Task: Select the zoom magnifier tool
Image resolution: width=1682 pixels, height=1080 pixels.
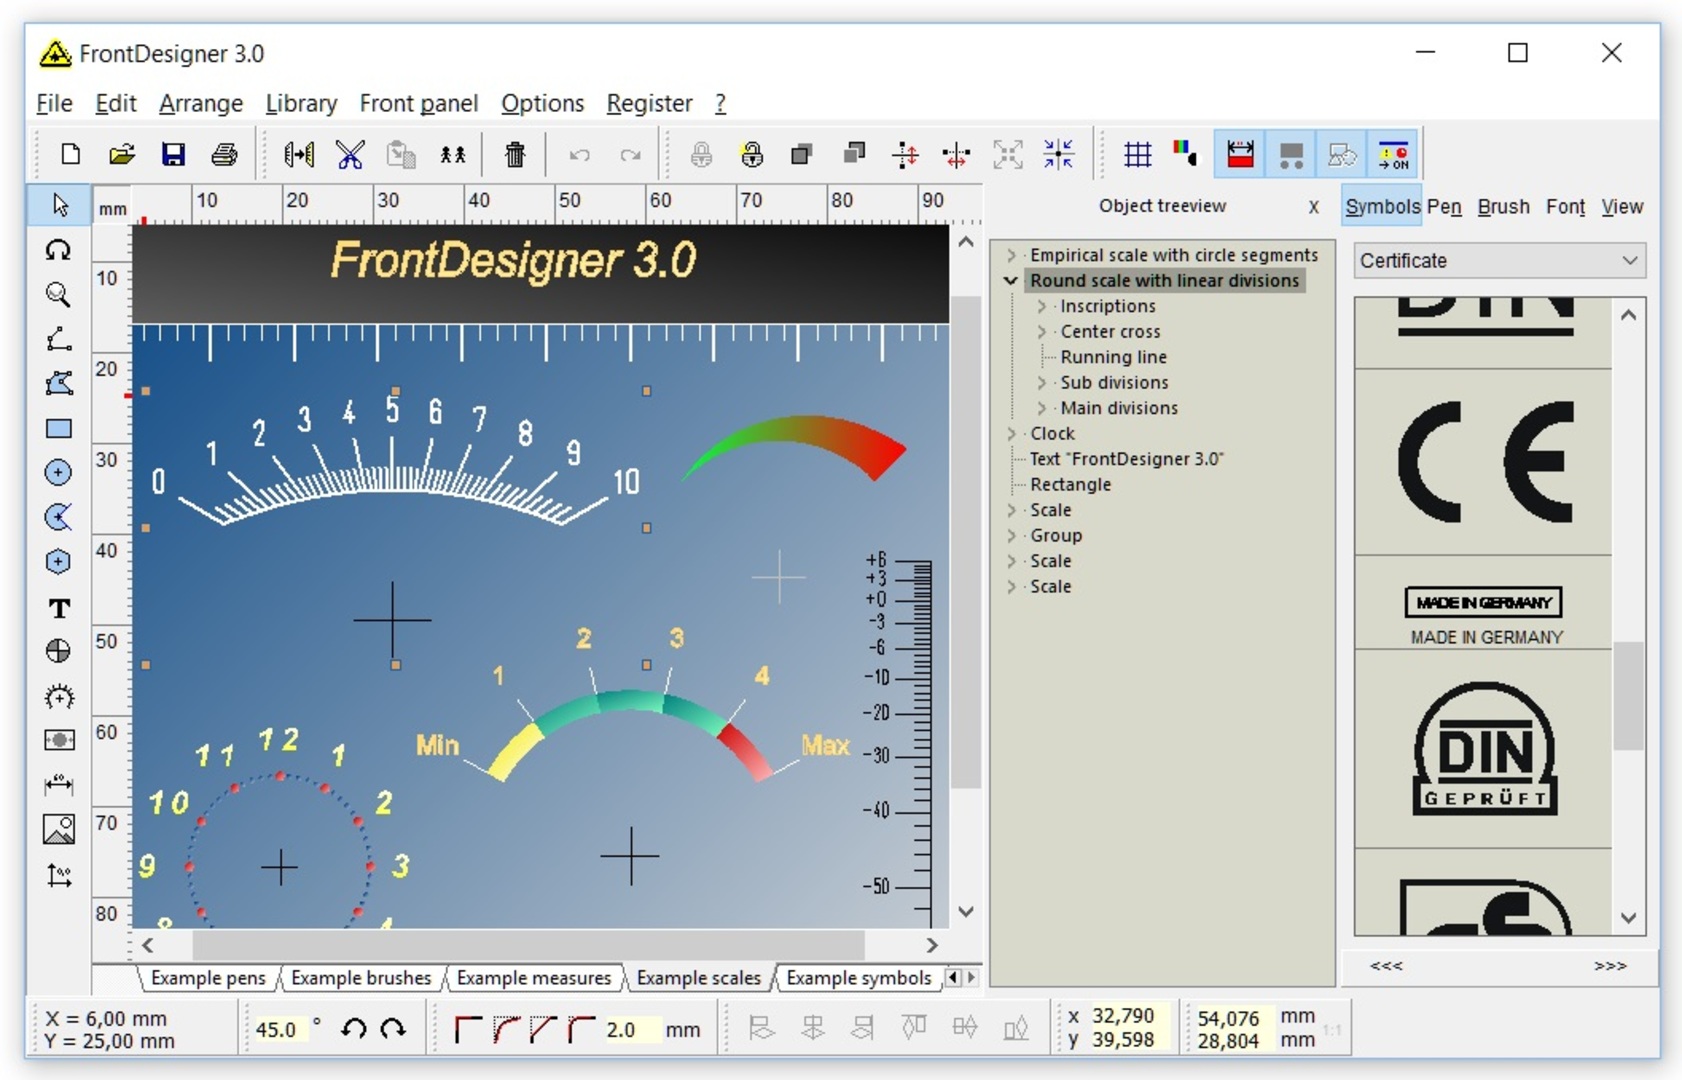Action: (x=59, y=294)
